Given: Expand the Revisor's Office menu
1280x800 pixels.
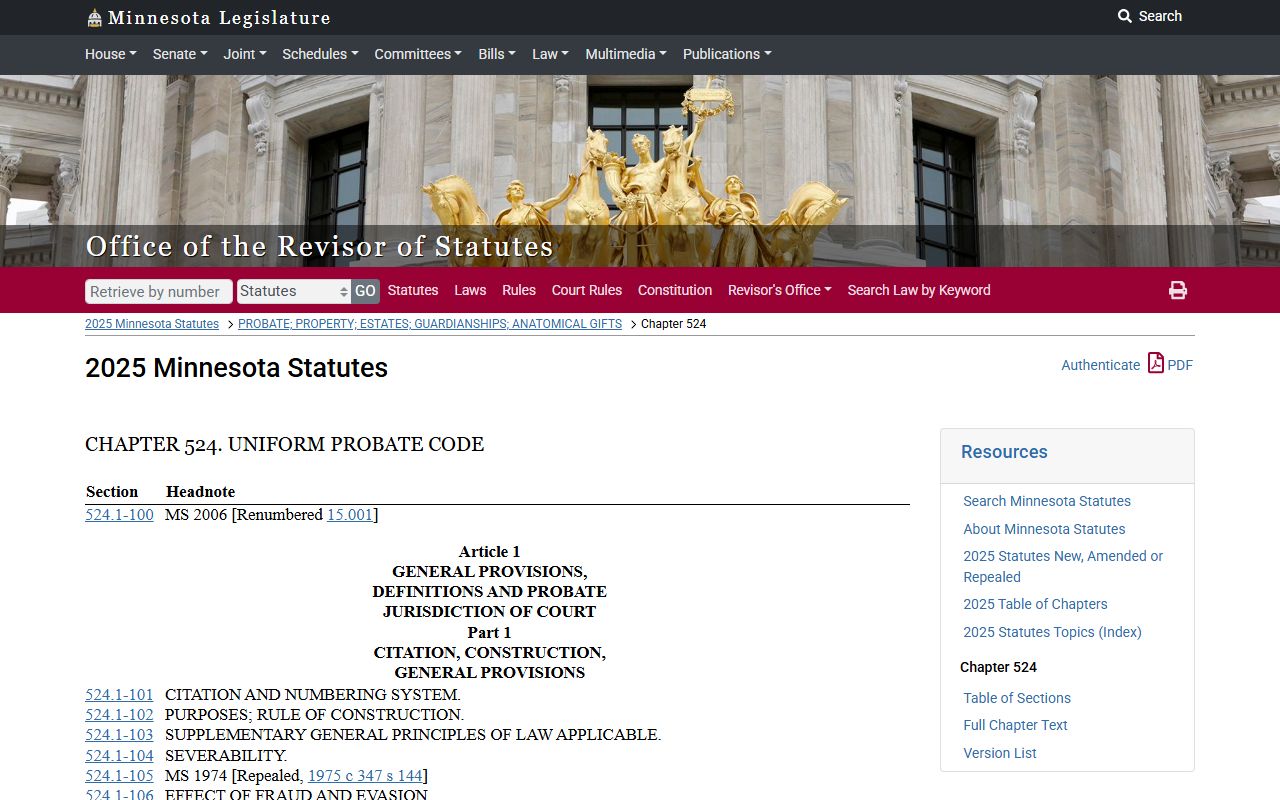Looking at the screenshot, I should click(780, 290).
